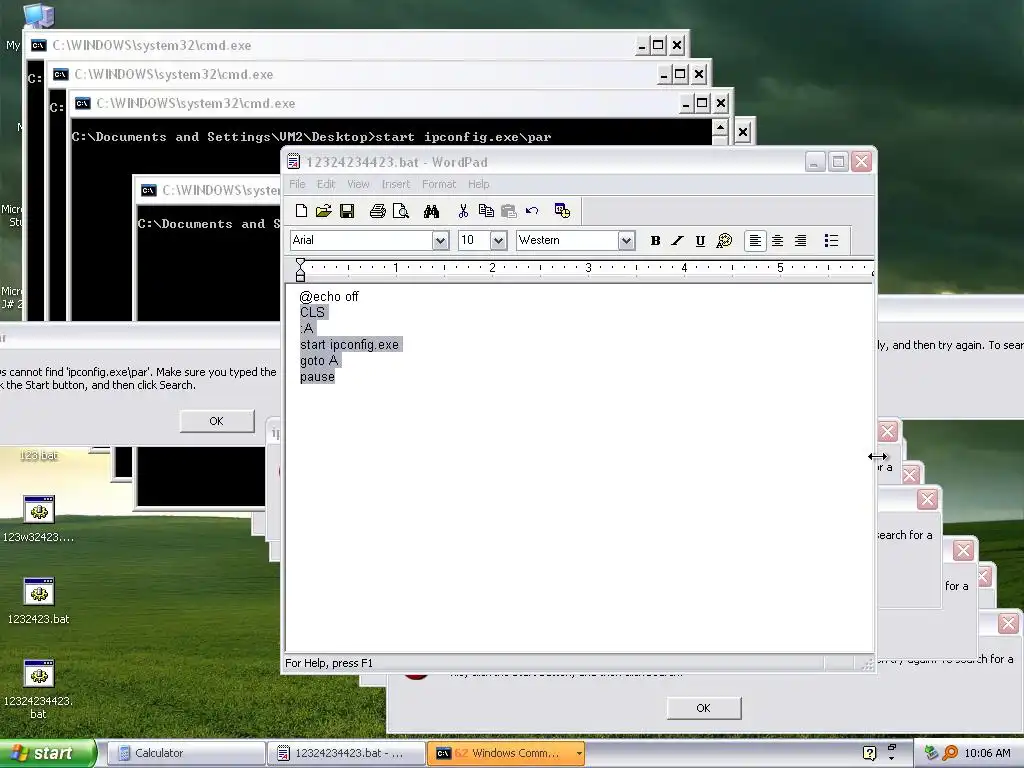Align text left in WordPad
The width and height of the screenshot is (1024, 768).
(754, 240)
